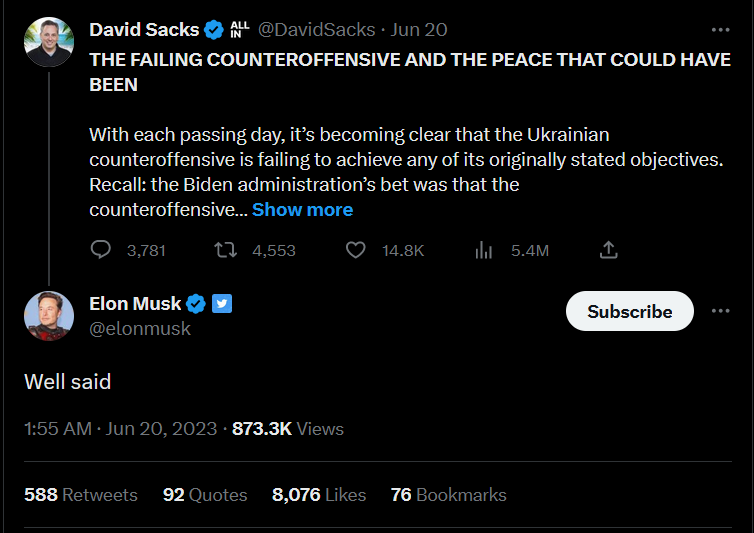This screenshot has width=754, height=533.
Task: Open view analytics bar chart icon
Action: click(484, 250)
